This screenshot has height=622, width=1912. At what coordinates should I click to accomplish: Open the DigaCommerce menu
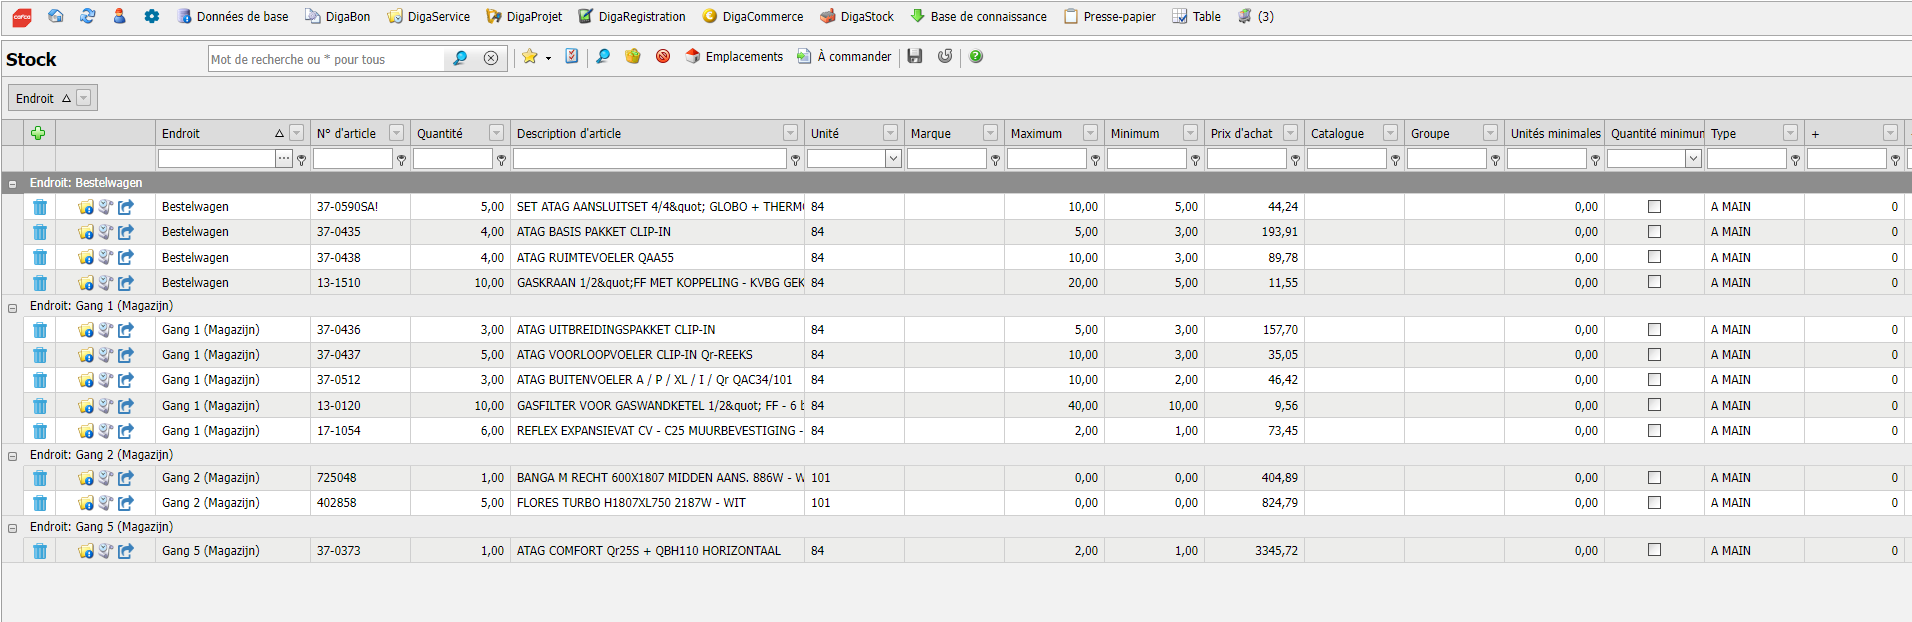(x=753, y=16)
